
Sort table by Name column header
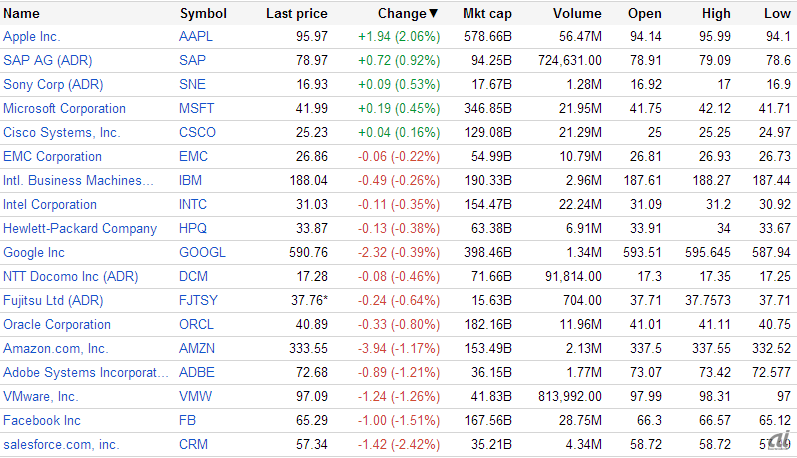click(x=22, y=14)
